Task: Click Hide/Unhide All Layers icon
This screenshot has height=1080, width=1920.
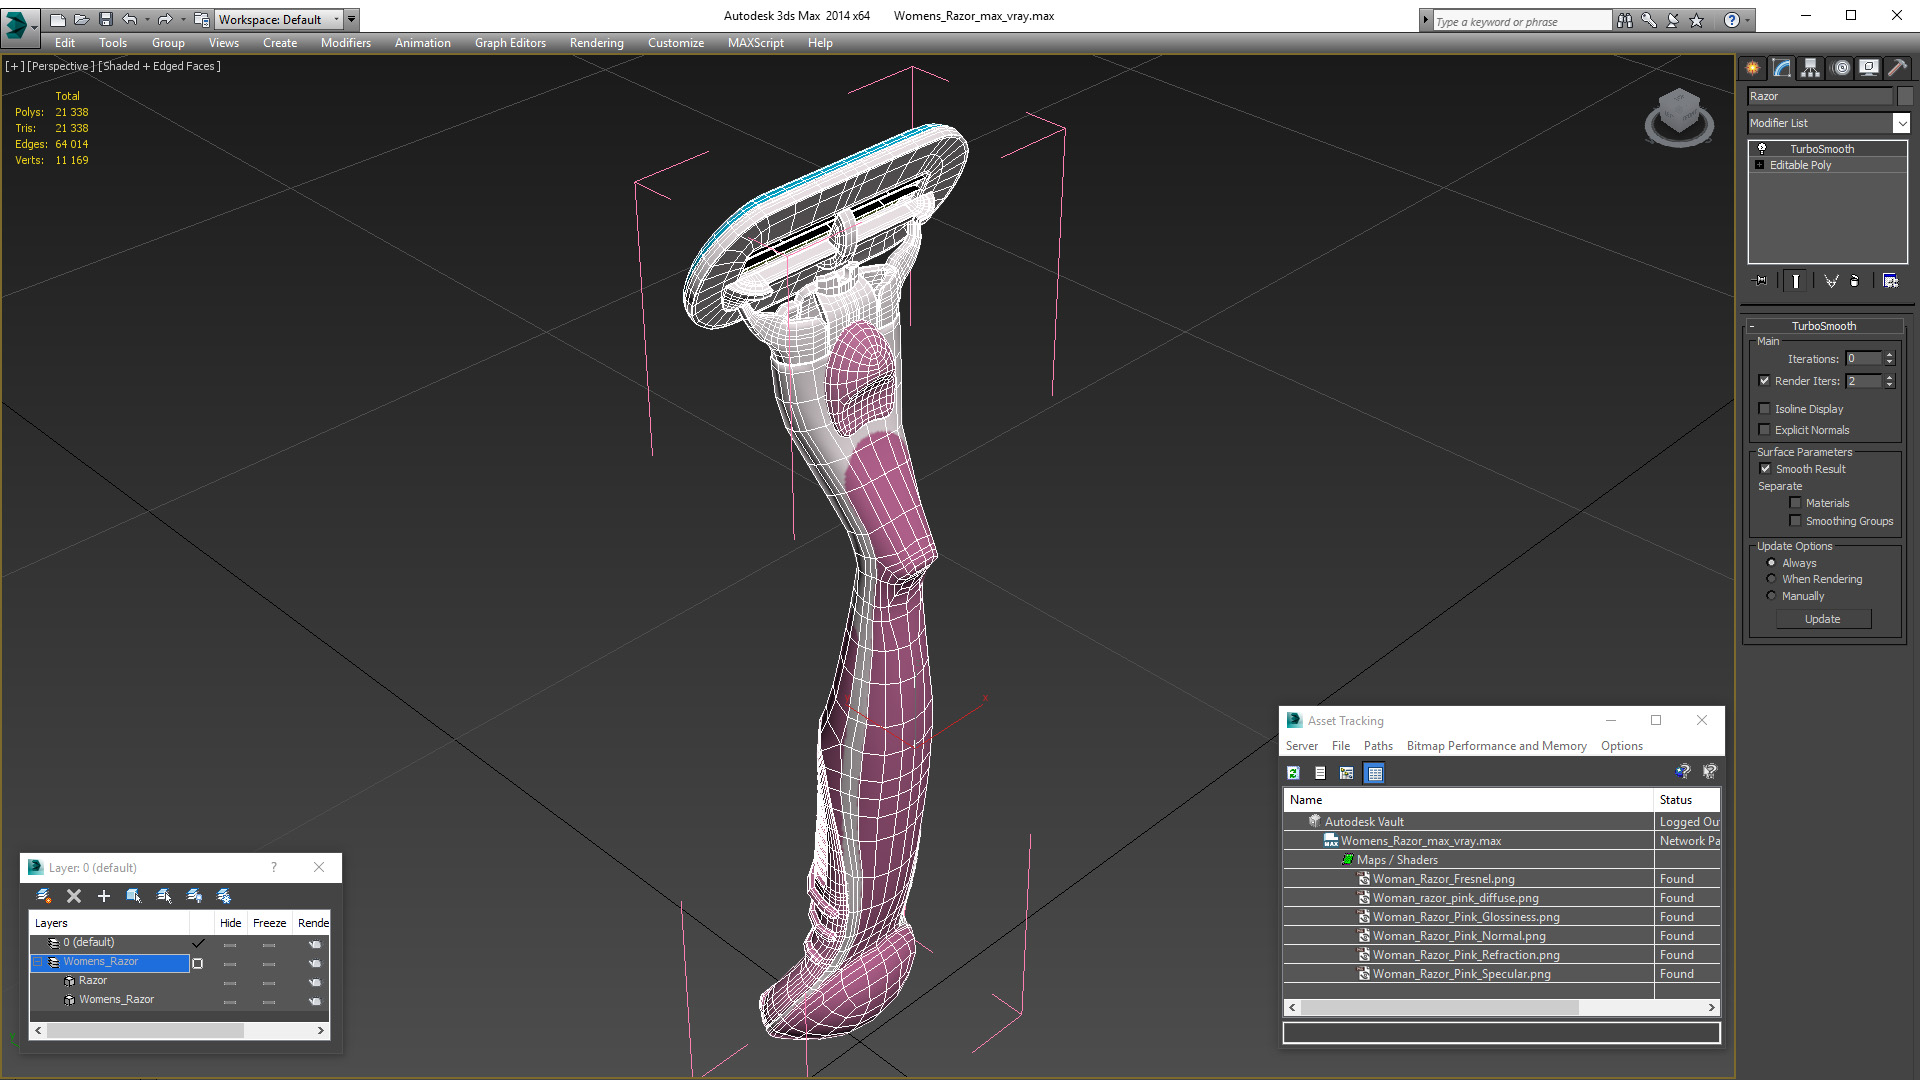Action: [194, 896]
